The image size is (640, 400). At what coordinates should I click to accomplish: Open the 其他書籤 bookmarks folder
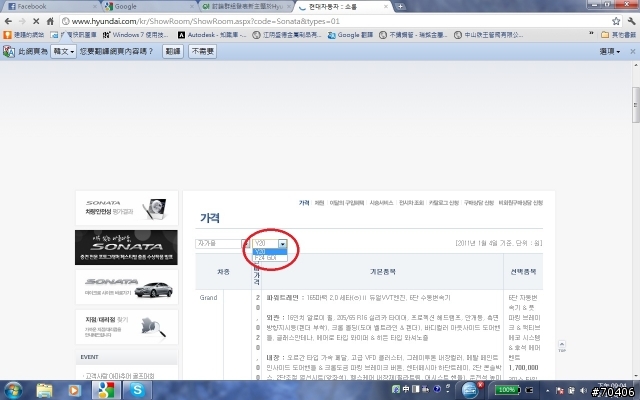click(619, 35)
